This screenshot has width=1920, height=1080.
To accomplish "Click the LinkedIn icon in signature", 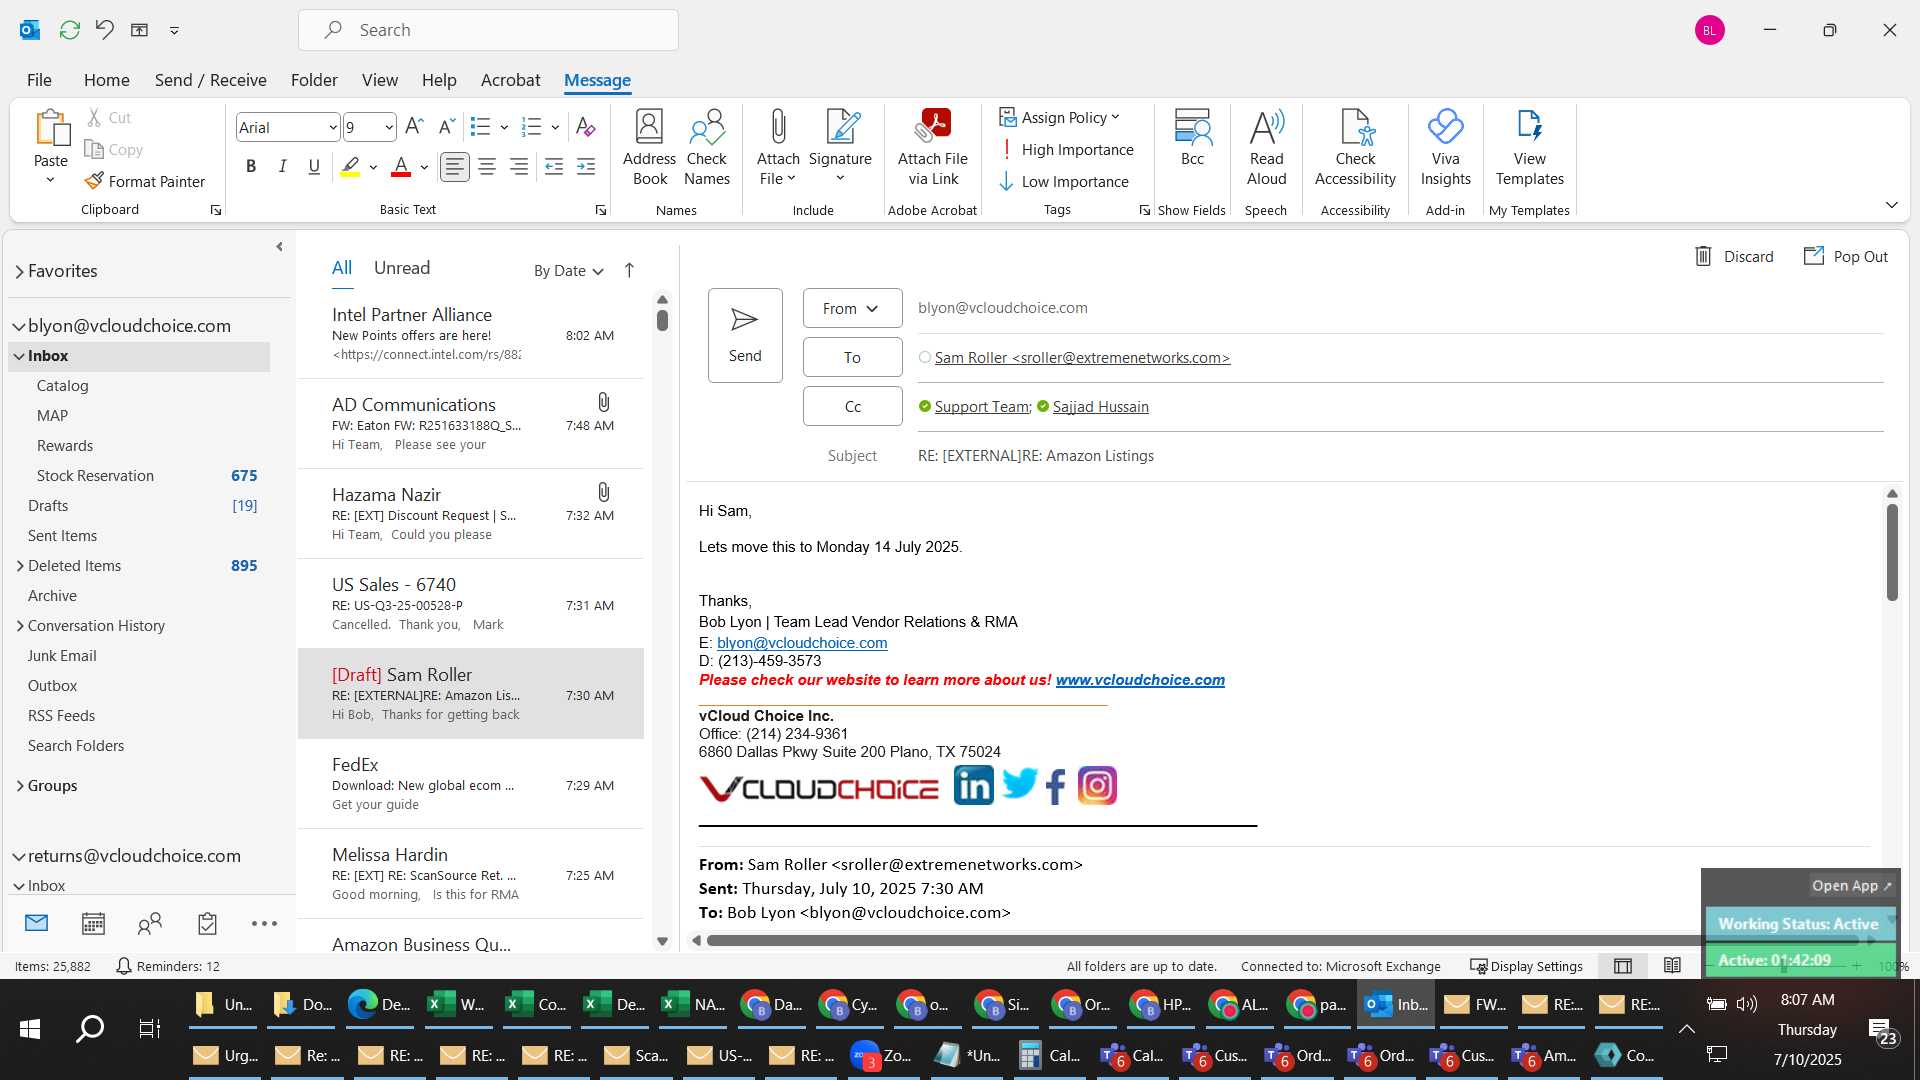I will coord(973,786).
